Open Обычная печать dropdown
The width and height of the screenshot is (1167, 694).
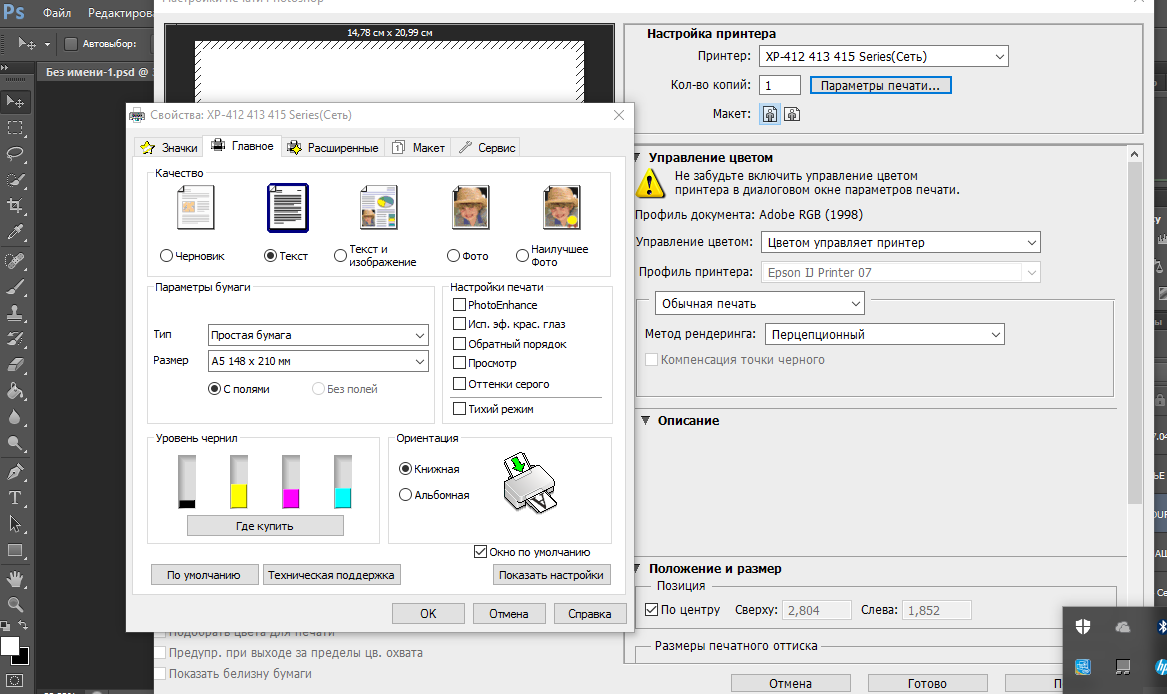coord(760,304)
